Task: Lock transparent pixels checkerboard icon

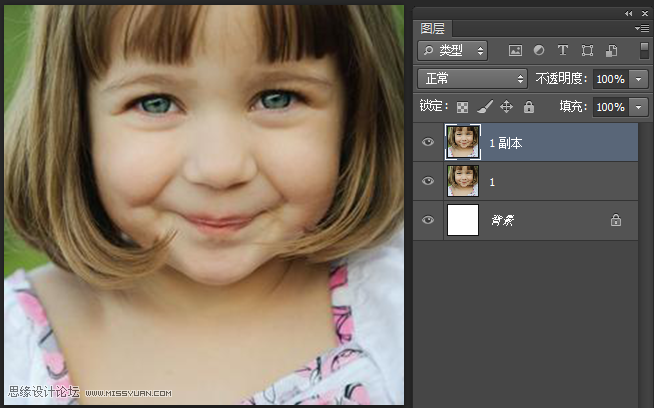Action: coord(462,107)
